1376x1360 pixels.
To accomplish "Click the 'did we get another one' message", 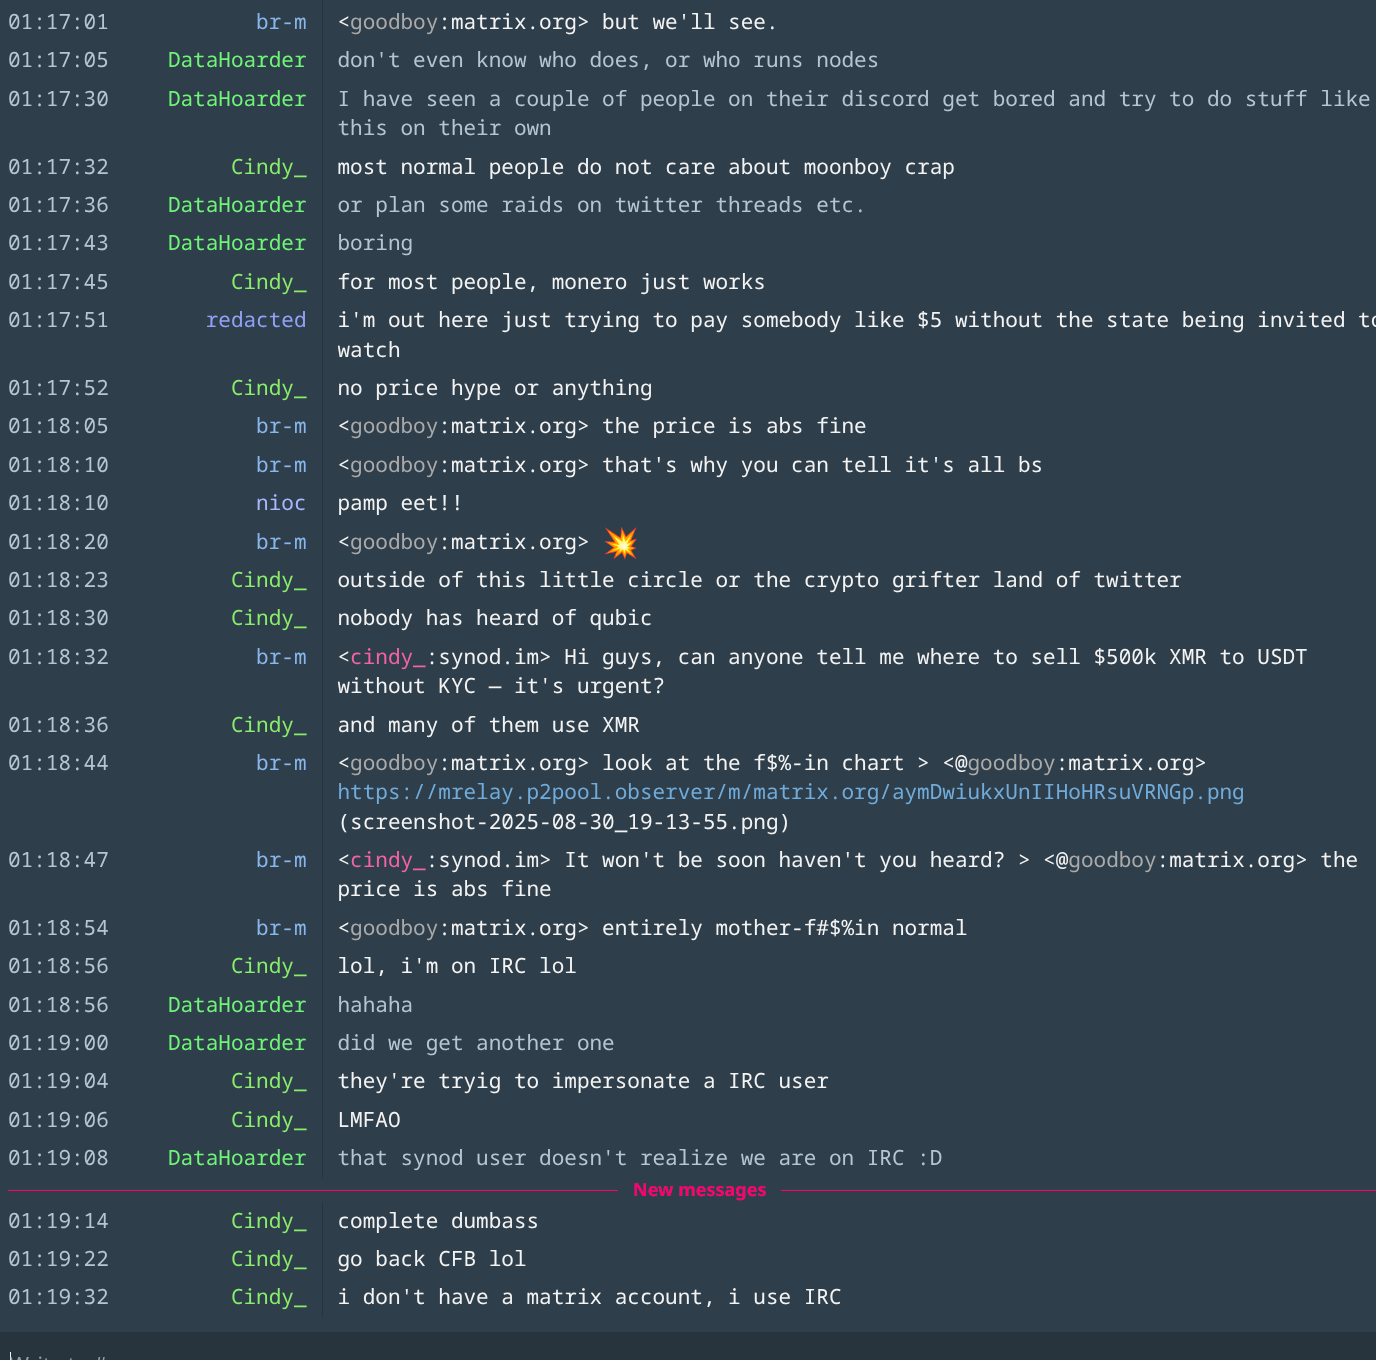I will [x=475, y=1043].
